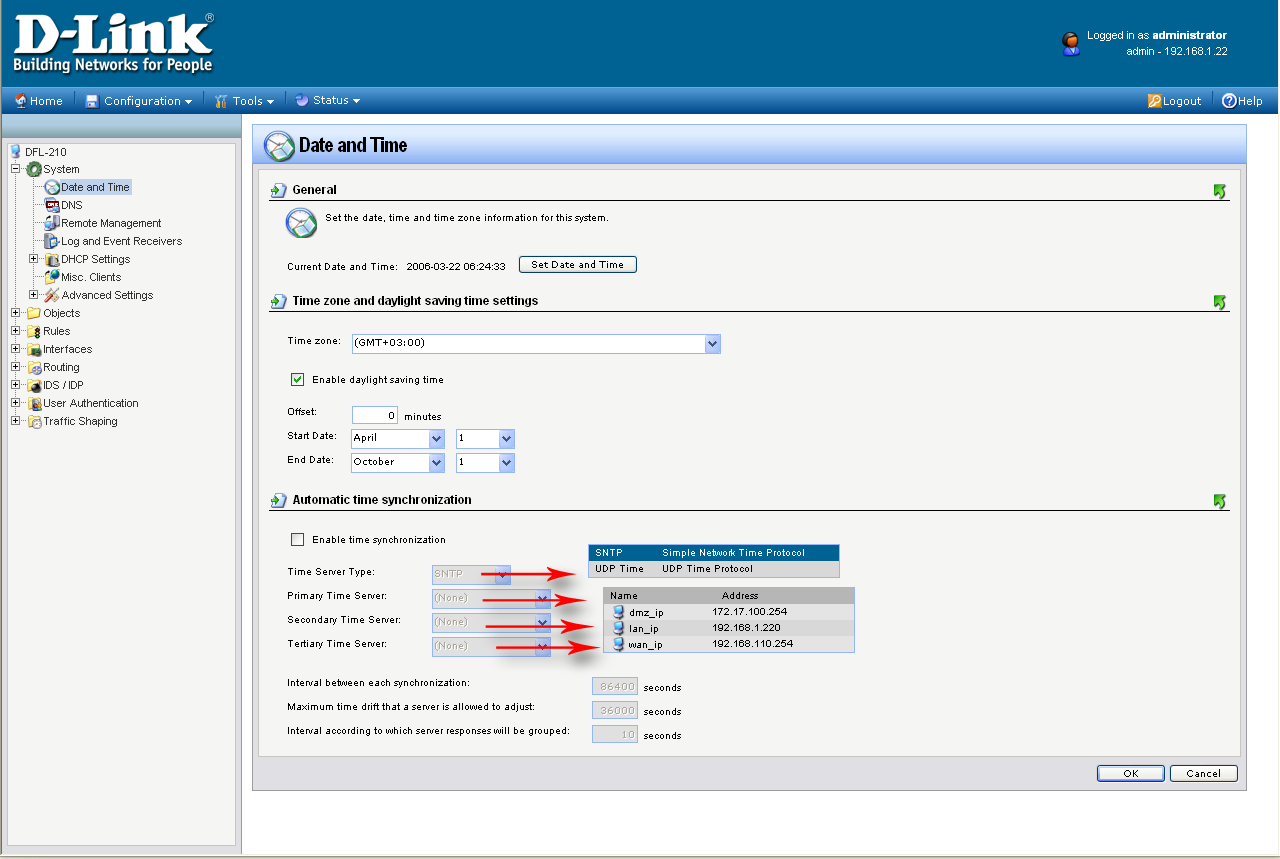Collapse the System tree node

16,169
